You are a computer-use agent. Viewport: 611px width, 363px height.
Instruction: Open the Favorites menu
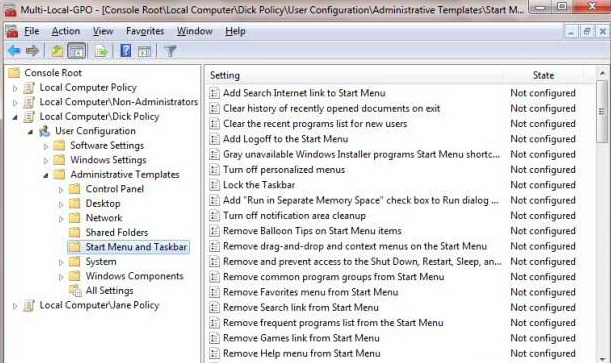pos(145,31)
